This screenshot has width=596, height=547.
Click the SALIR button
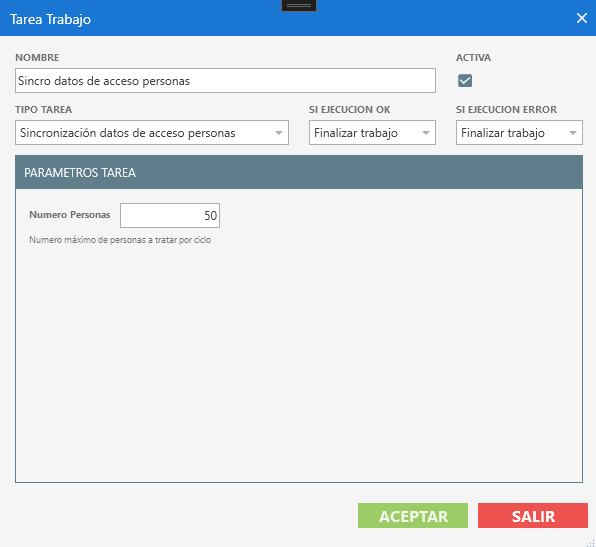coord(533,516)
